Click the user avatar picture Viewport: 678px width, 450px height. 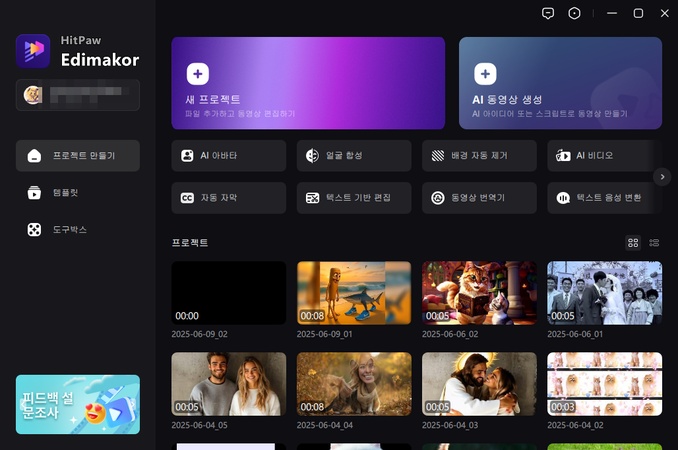pos(33,95)
